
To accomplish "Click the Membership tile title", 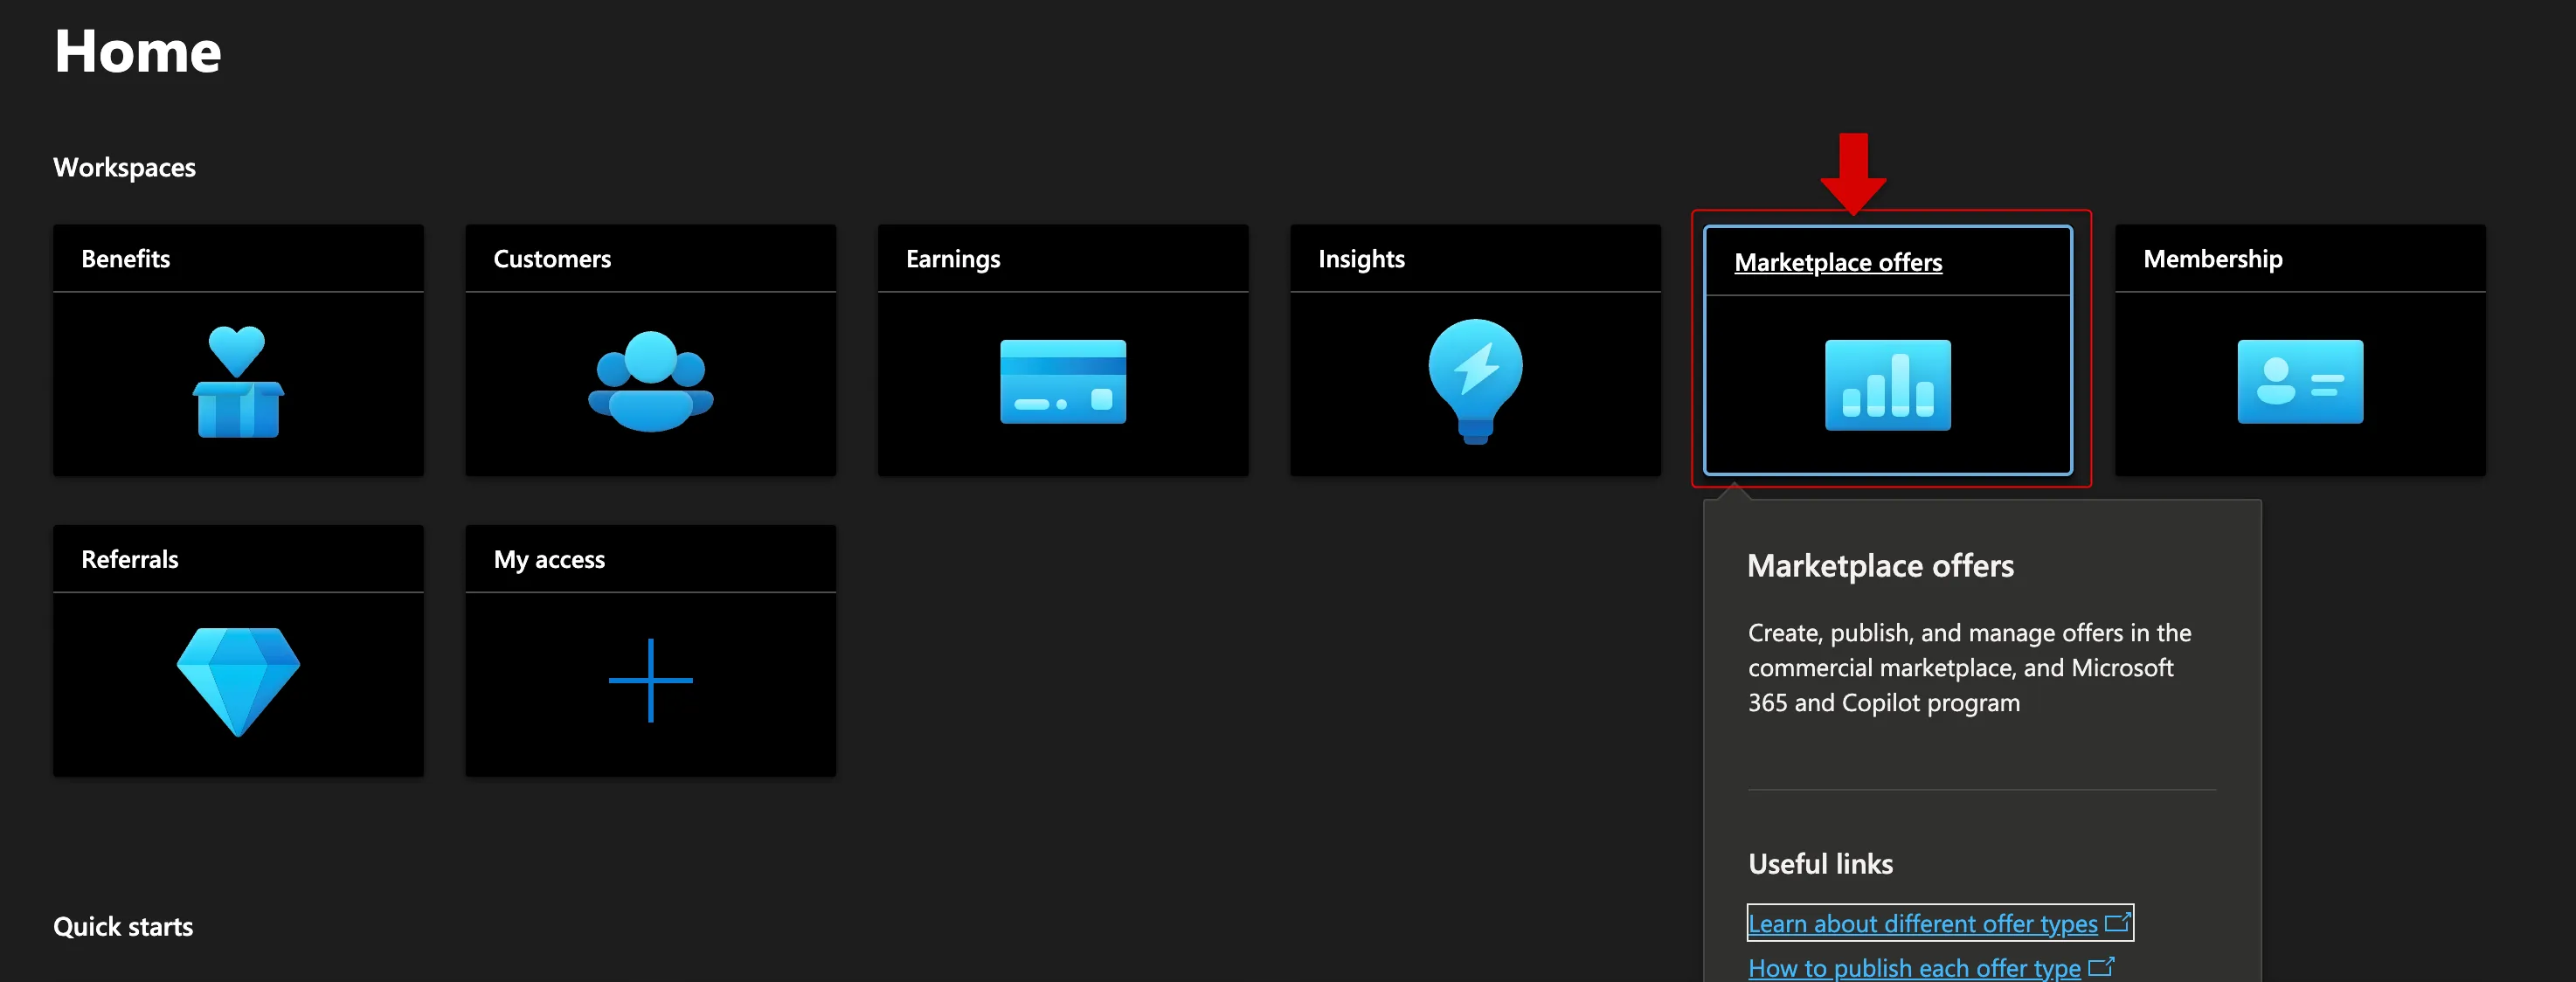I will (x=2212, y=260).
